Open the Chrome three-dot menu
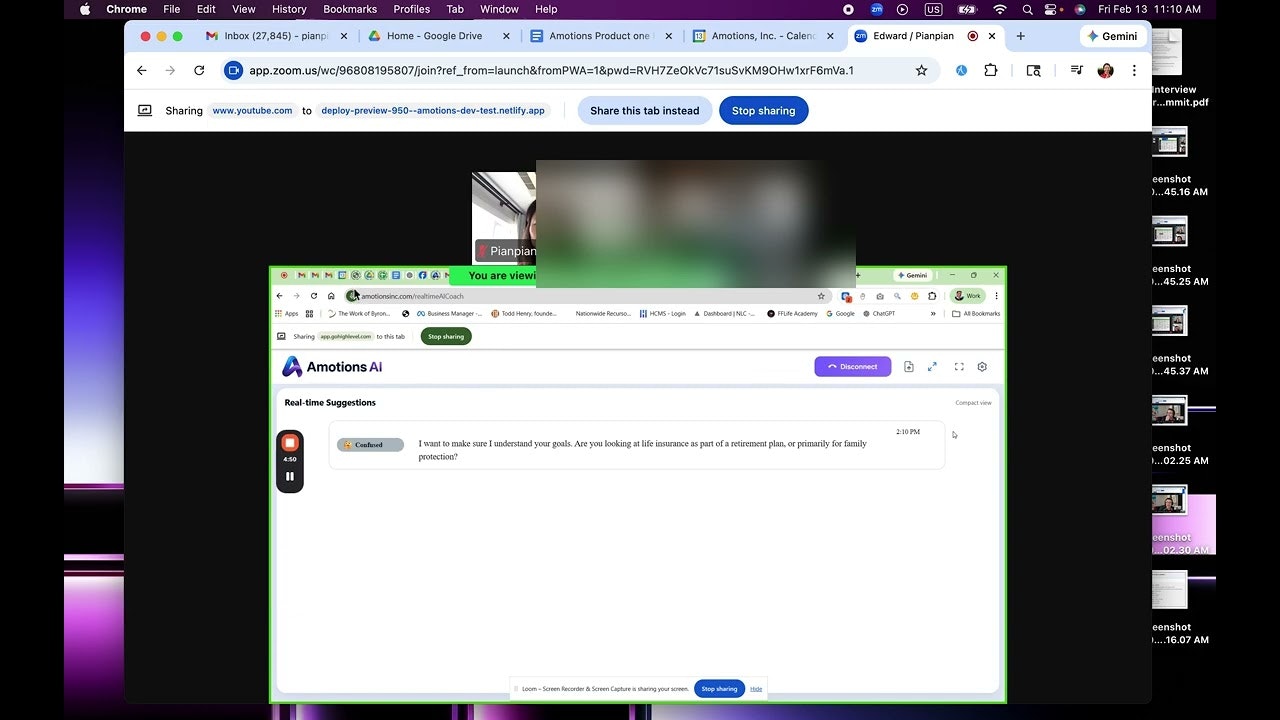 pyautogui.click(x=1133, y=70)
